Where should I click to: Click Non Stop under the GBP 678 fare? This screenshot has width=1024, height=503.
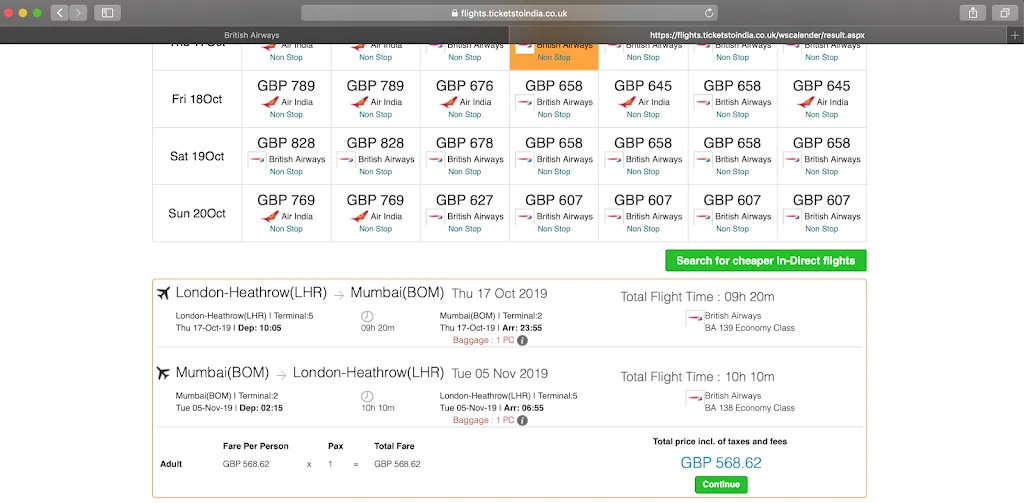point(464,172)
